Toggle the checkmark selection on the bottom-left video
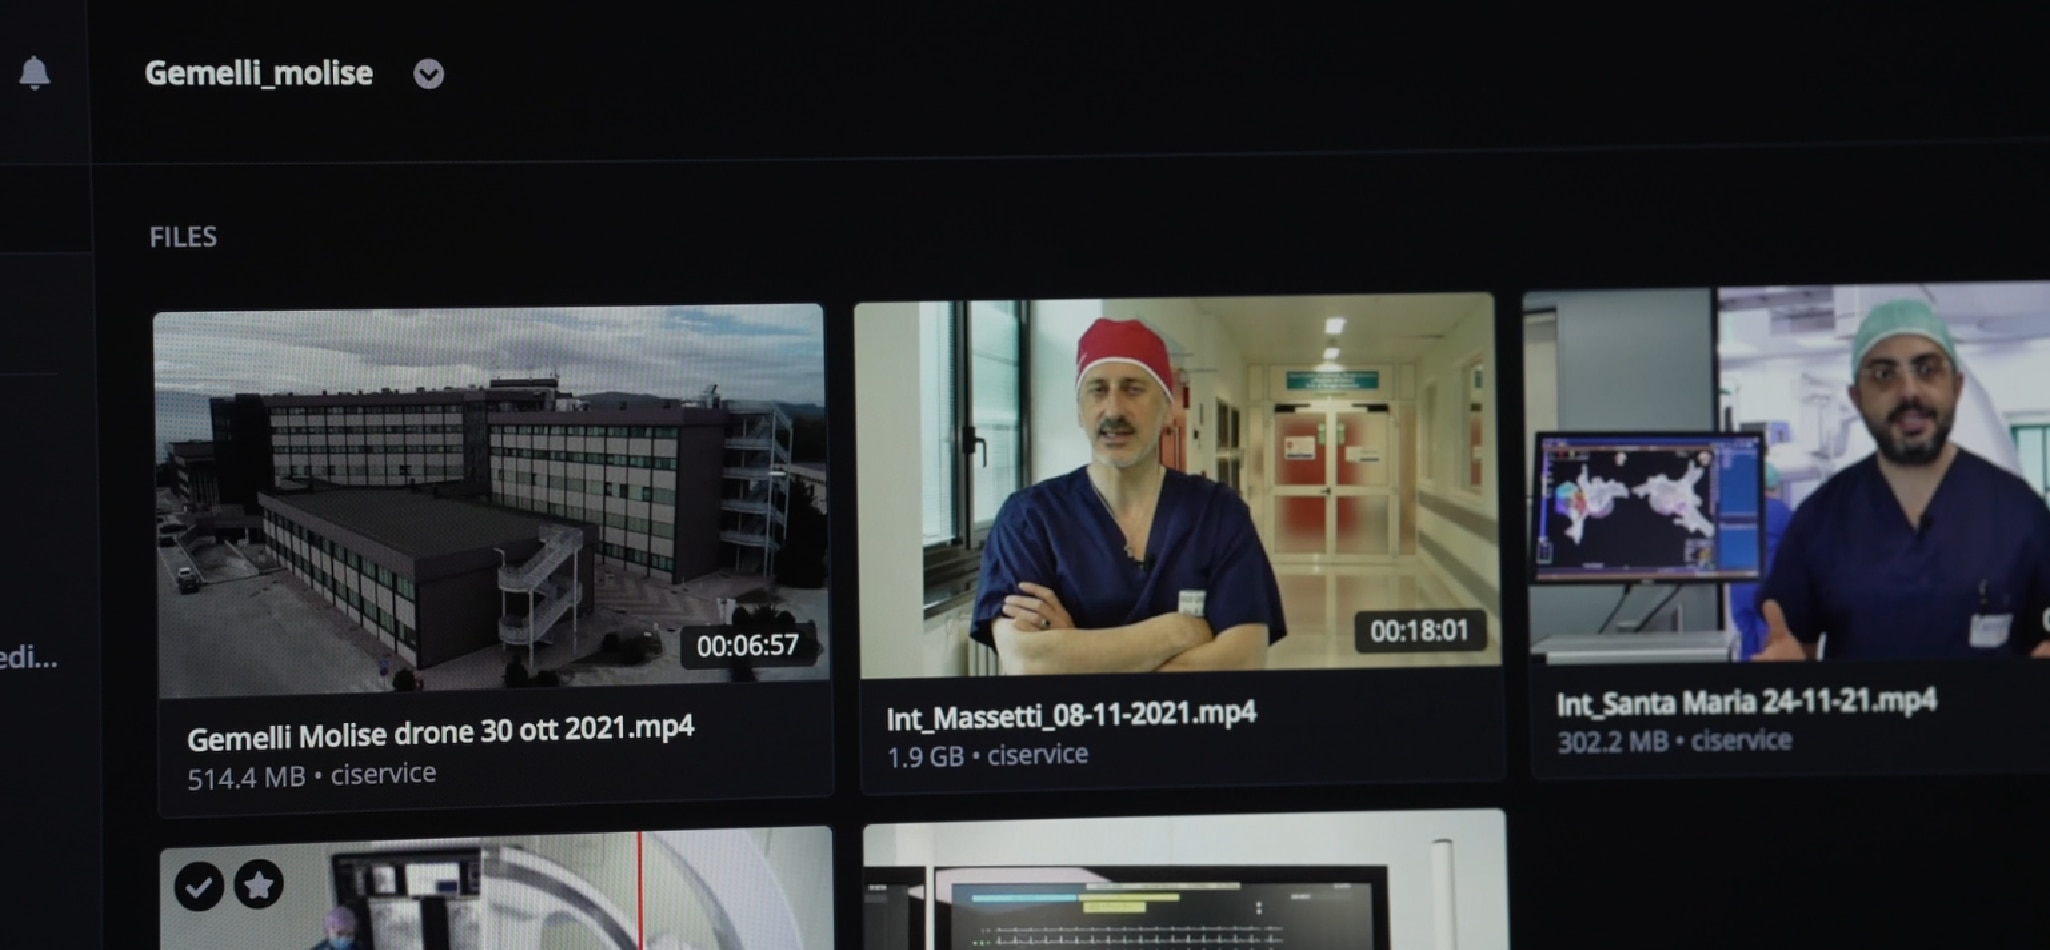This screenshot has width=2050, height=950. click(x=199, y=886)
